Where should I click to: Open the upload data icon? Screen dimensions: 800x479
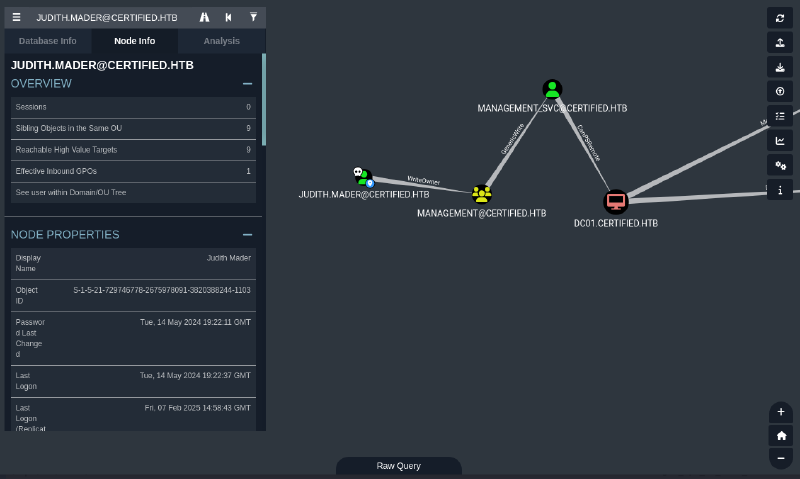780,91
